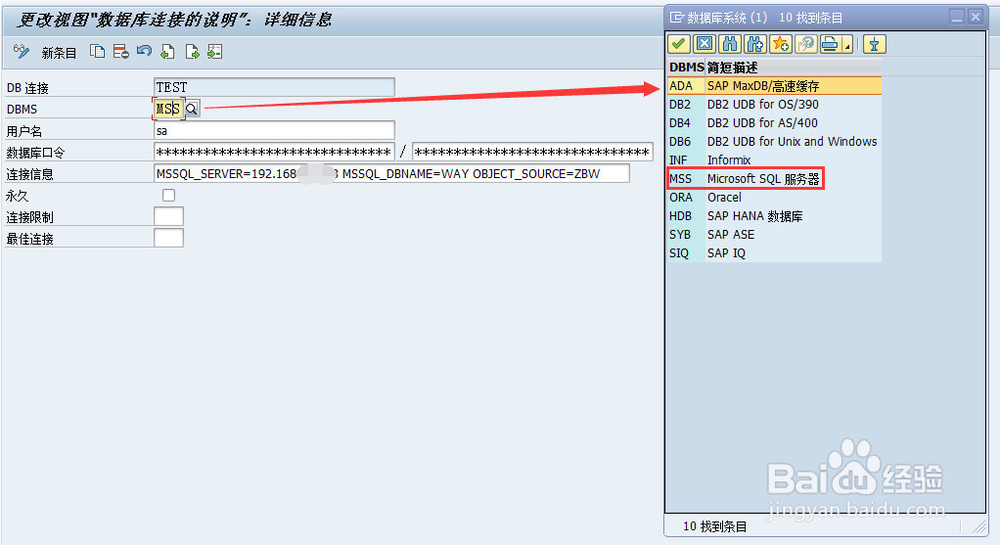Click the other-entry position icon
The width and height of the screenshot is (1000, 545).
point(215,52)
